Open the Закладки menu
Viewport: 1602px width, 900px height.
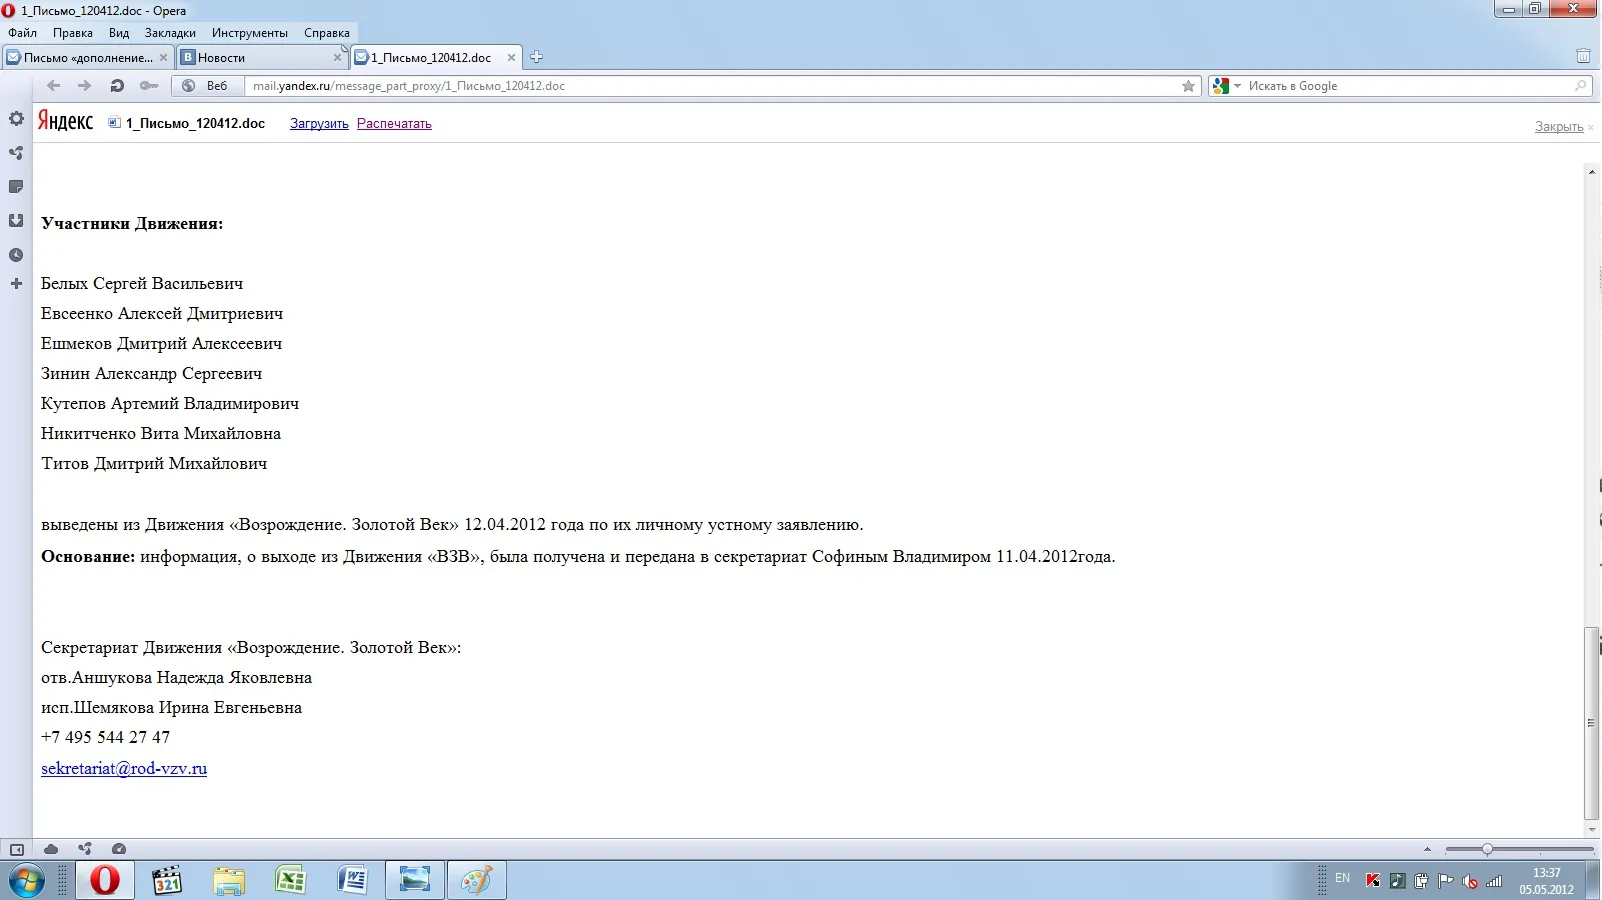[x=170, y=33]
